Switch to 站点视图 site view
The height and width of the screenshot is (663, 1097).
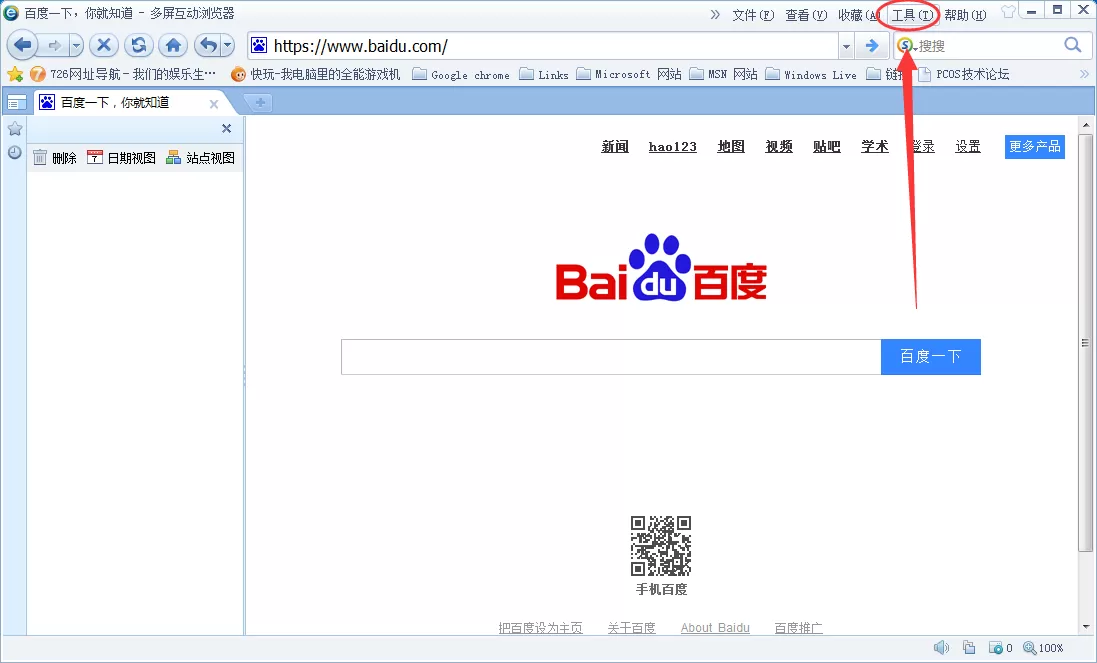[x=201, y=158]
